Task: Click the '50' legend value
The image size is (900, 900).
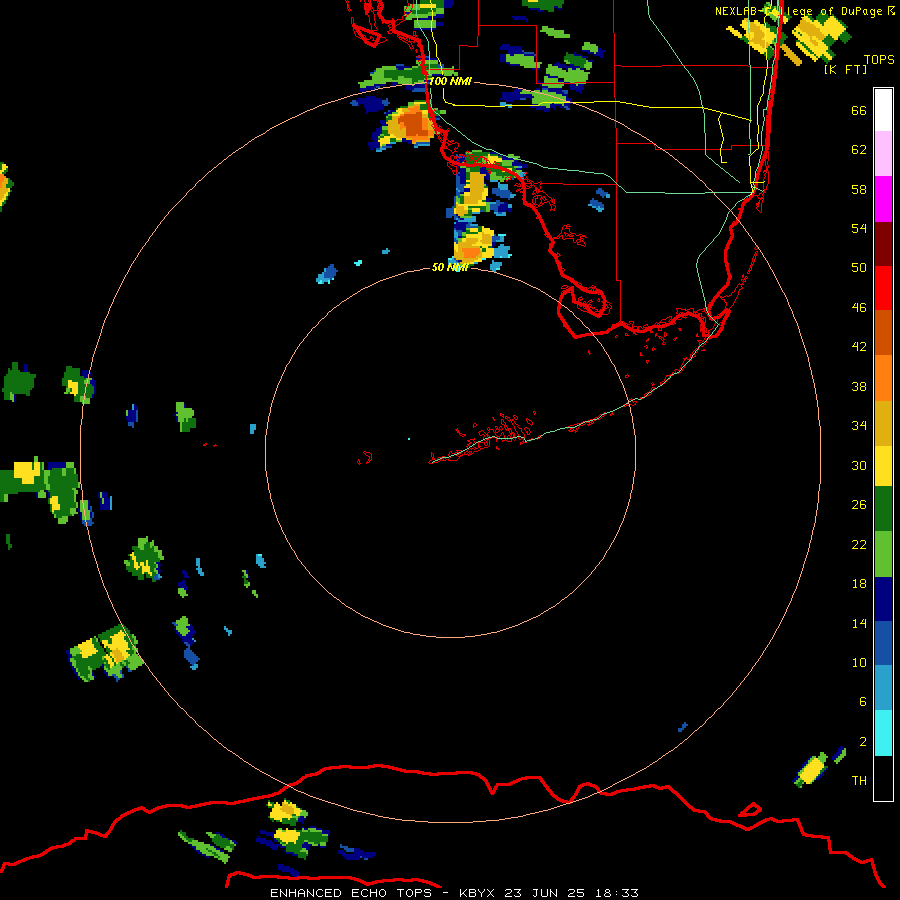Action: click(x=859, y=268)
